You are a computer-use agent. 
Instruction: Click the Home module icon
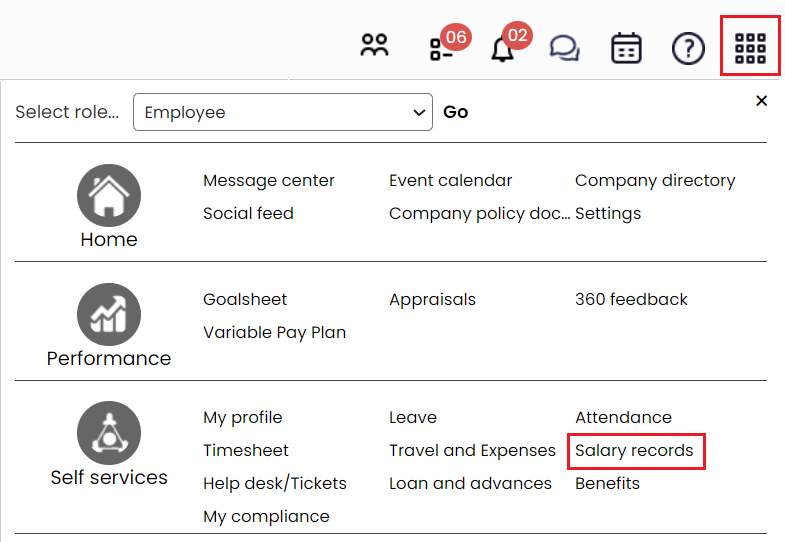click(x=109, y=196)
